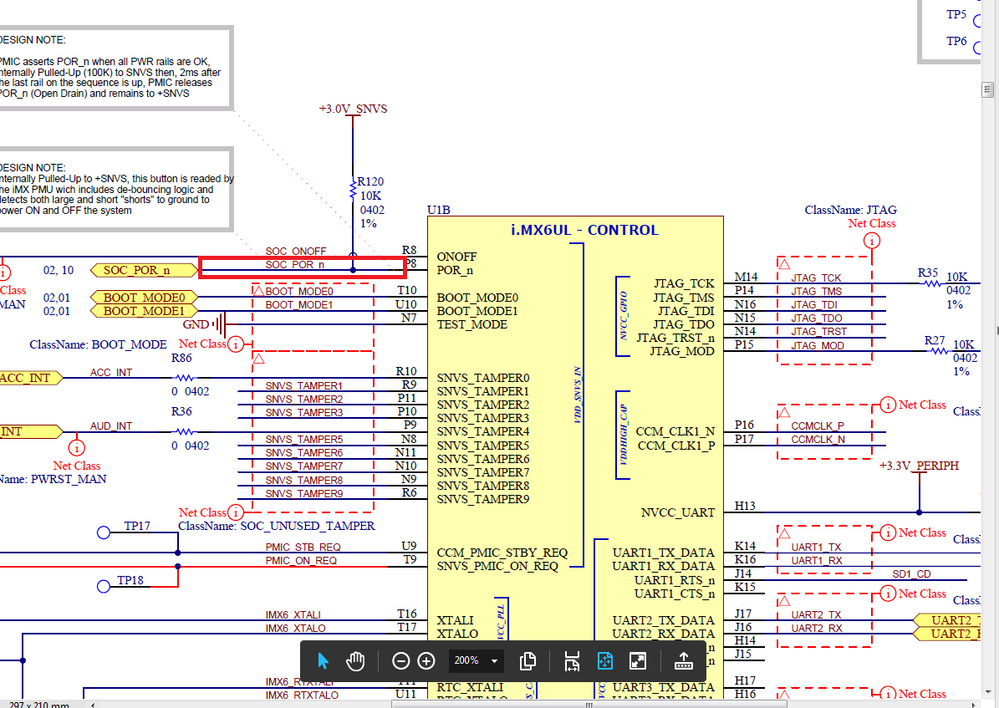Click the TP5 label

(x=956, y=14)
